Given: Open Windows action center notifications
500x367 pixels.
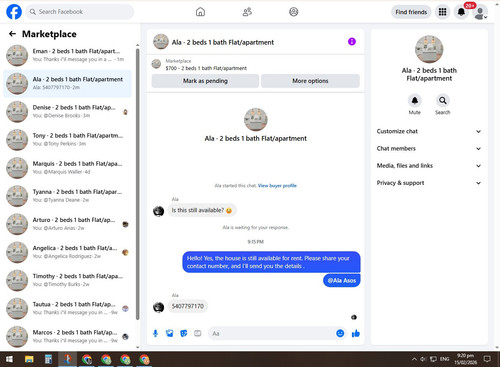Looking at the screenshot, I should click(x=487, y=359).
